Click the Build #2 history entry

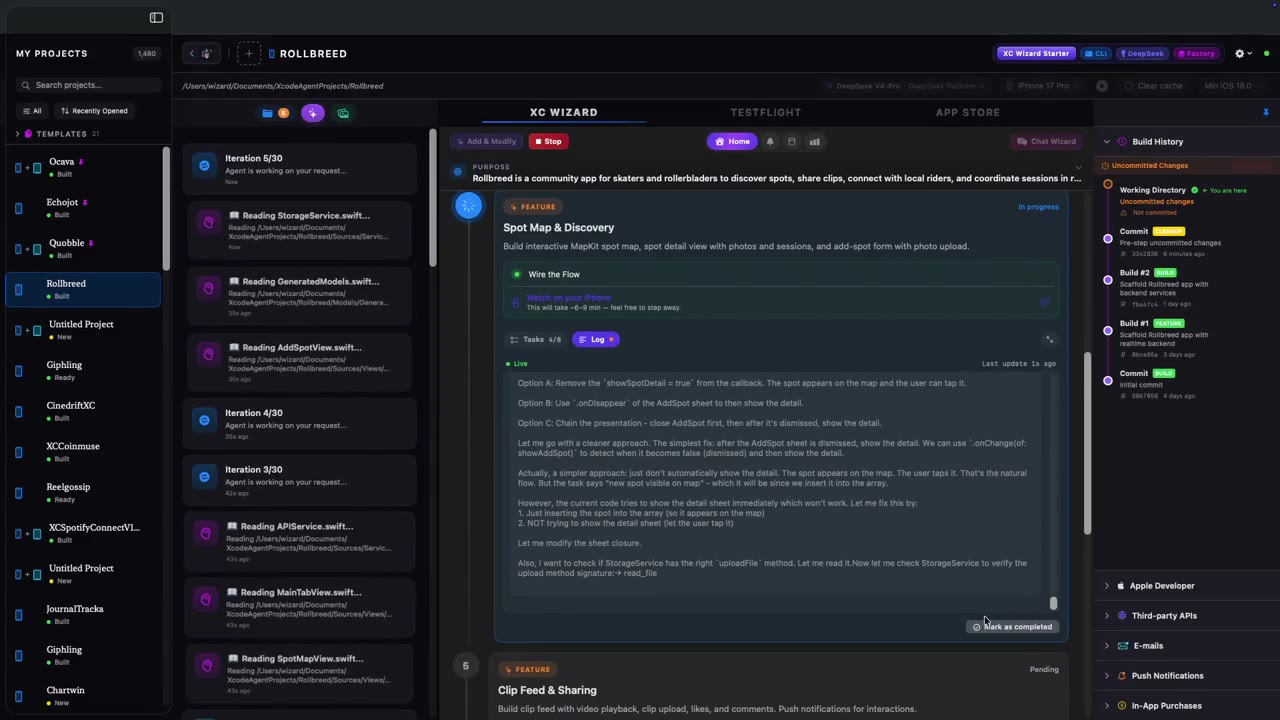pos(1165,288)
